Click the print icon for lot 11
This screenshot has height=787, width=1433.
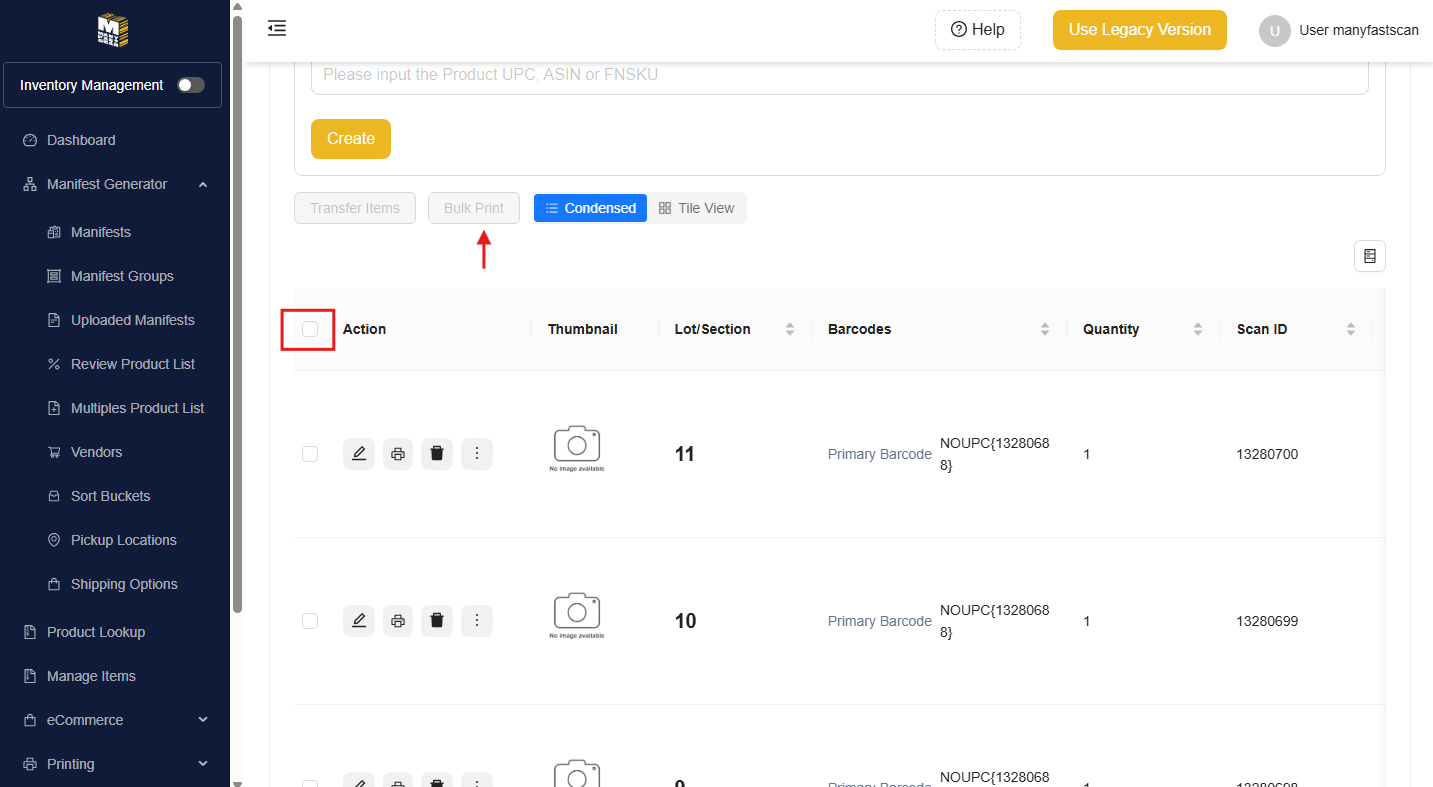(398, 454)
